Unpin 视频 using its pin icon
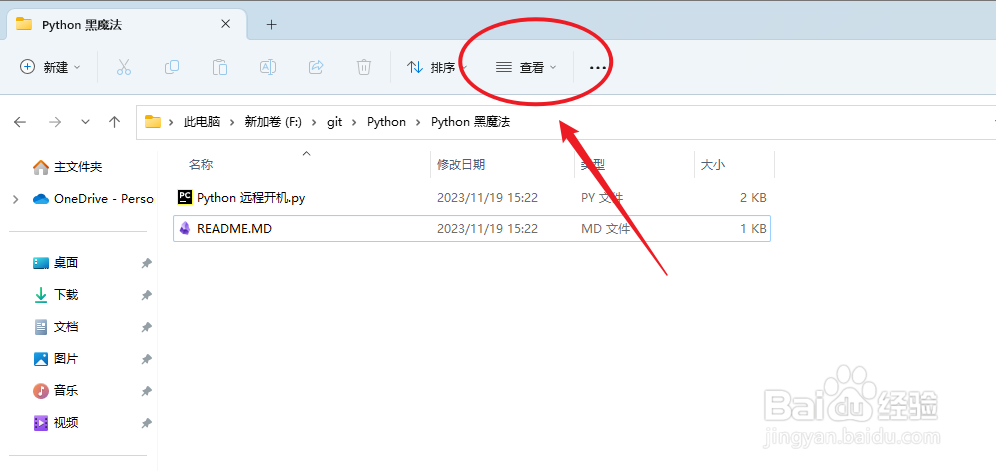The width and height of the screenshot is (996, 471). click(146, 422)
